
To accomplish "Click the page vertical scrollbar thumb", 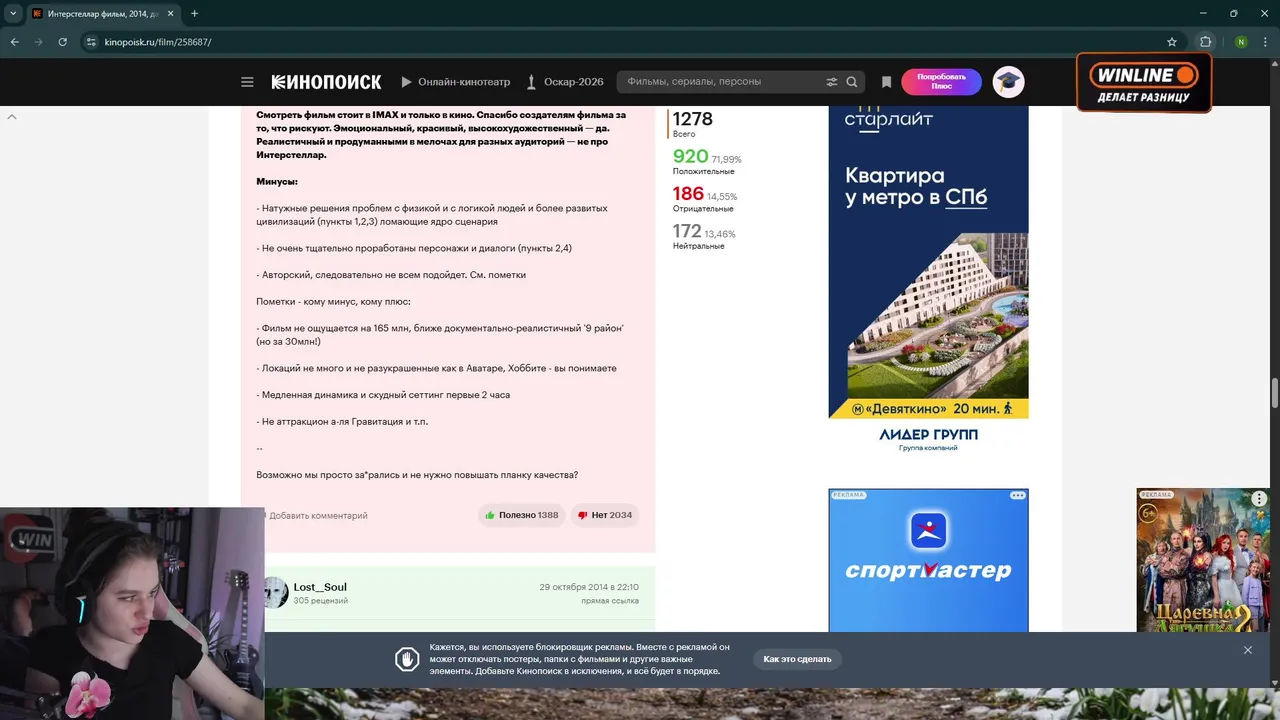I will [1274, 393].
